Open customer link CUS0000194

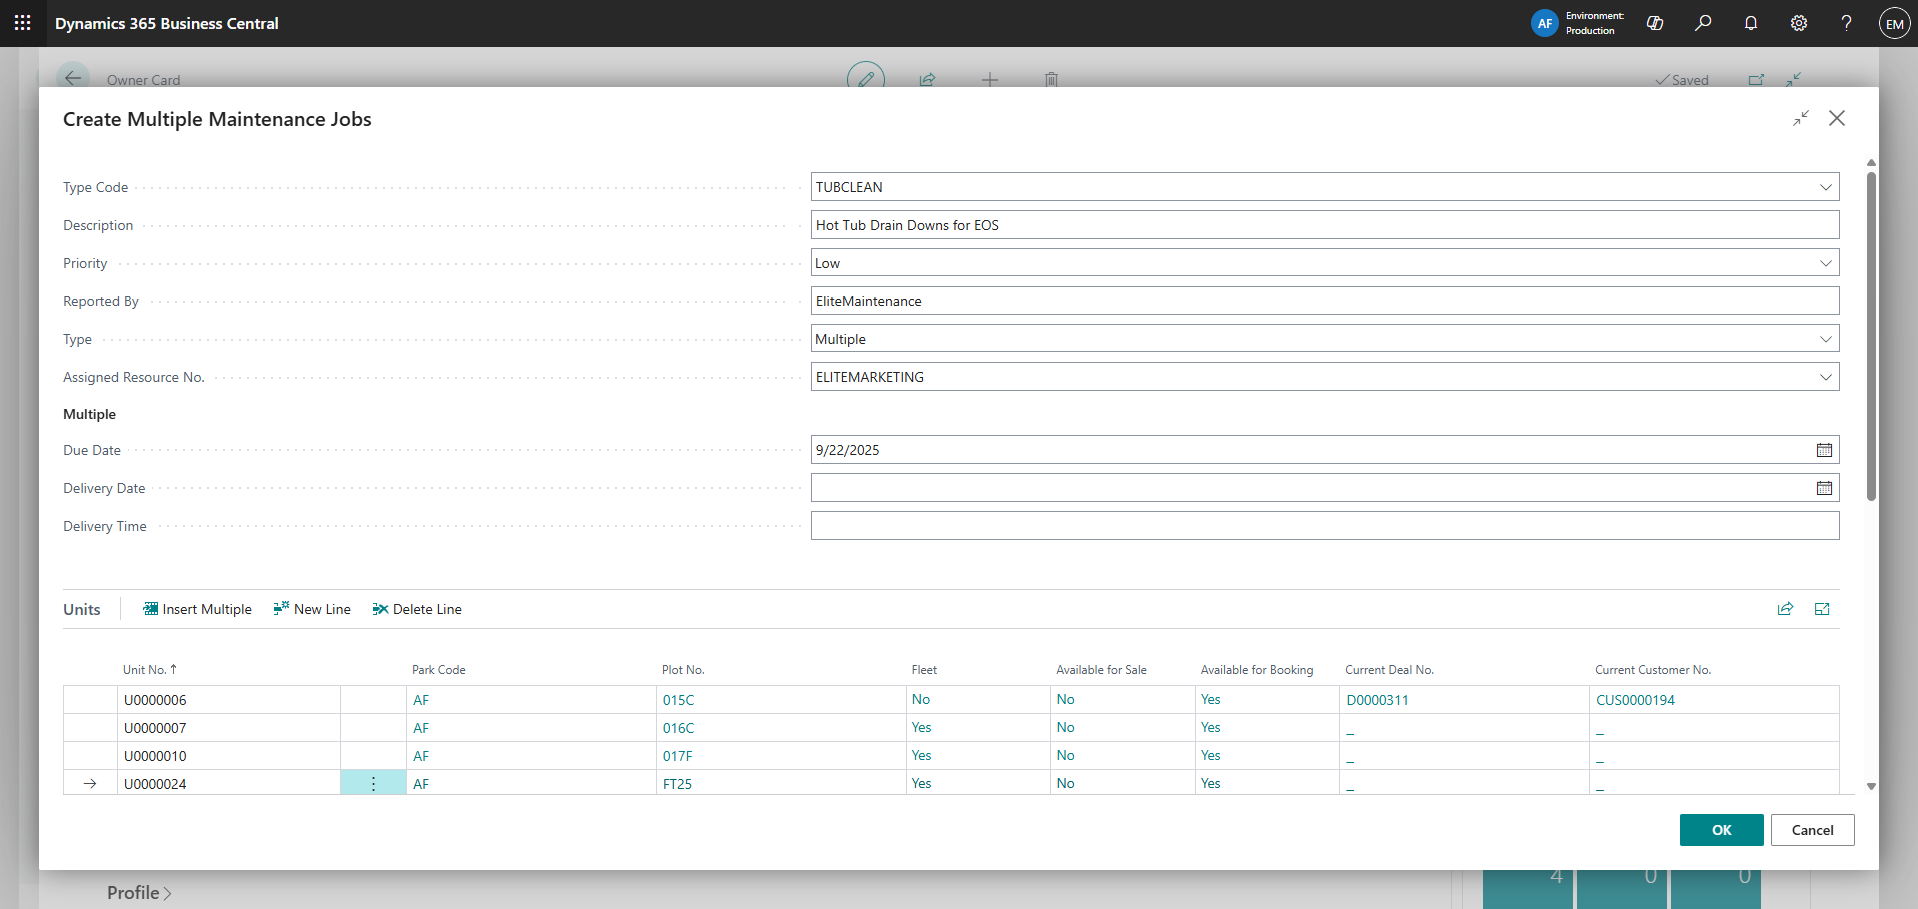pyautogui.click(x=1635, y=700)
